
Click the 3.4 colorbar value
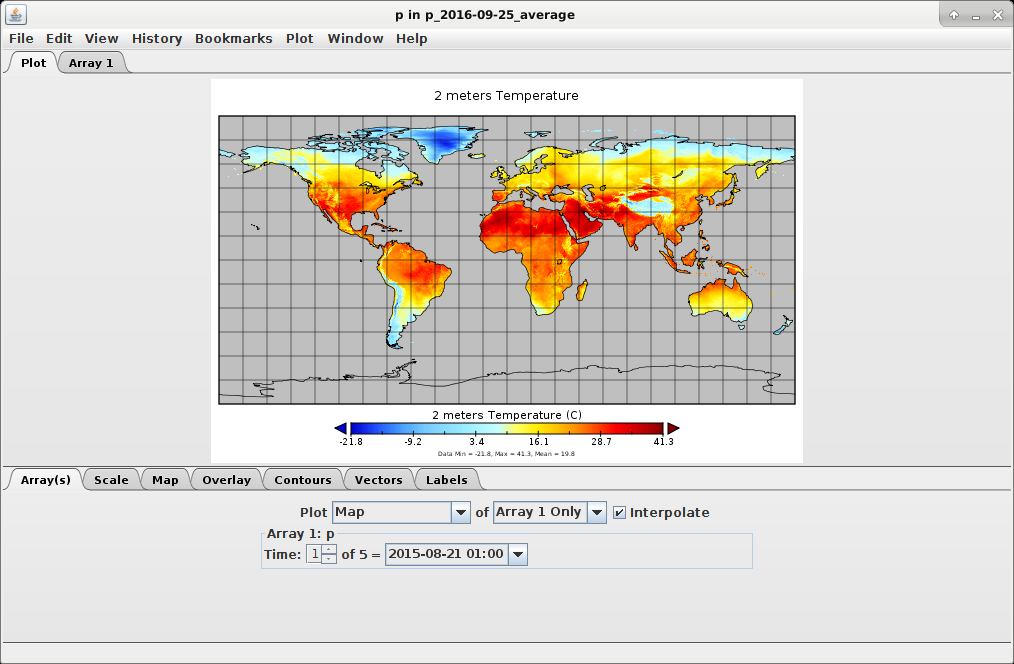point(477,442)
